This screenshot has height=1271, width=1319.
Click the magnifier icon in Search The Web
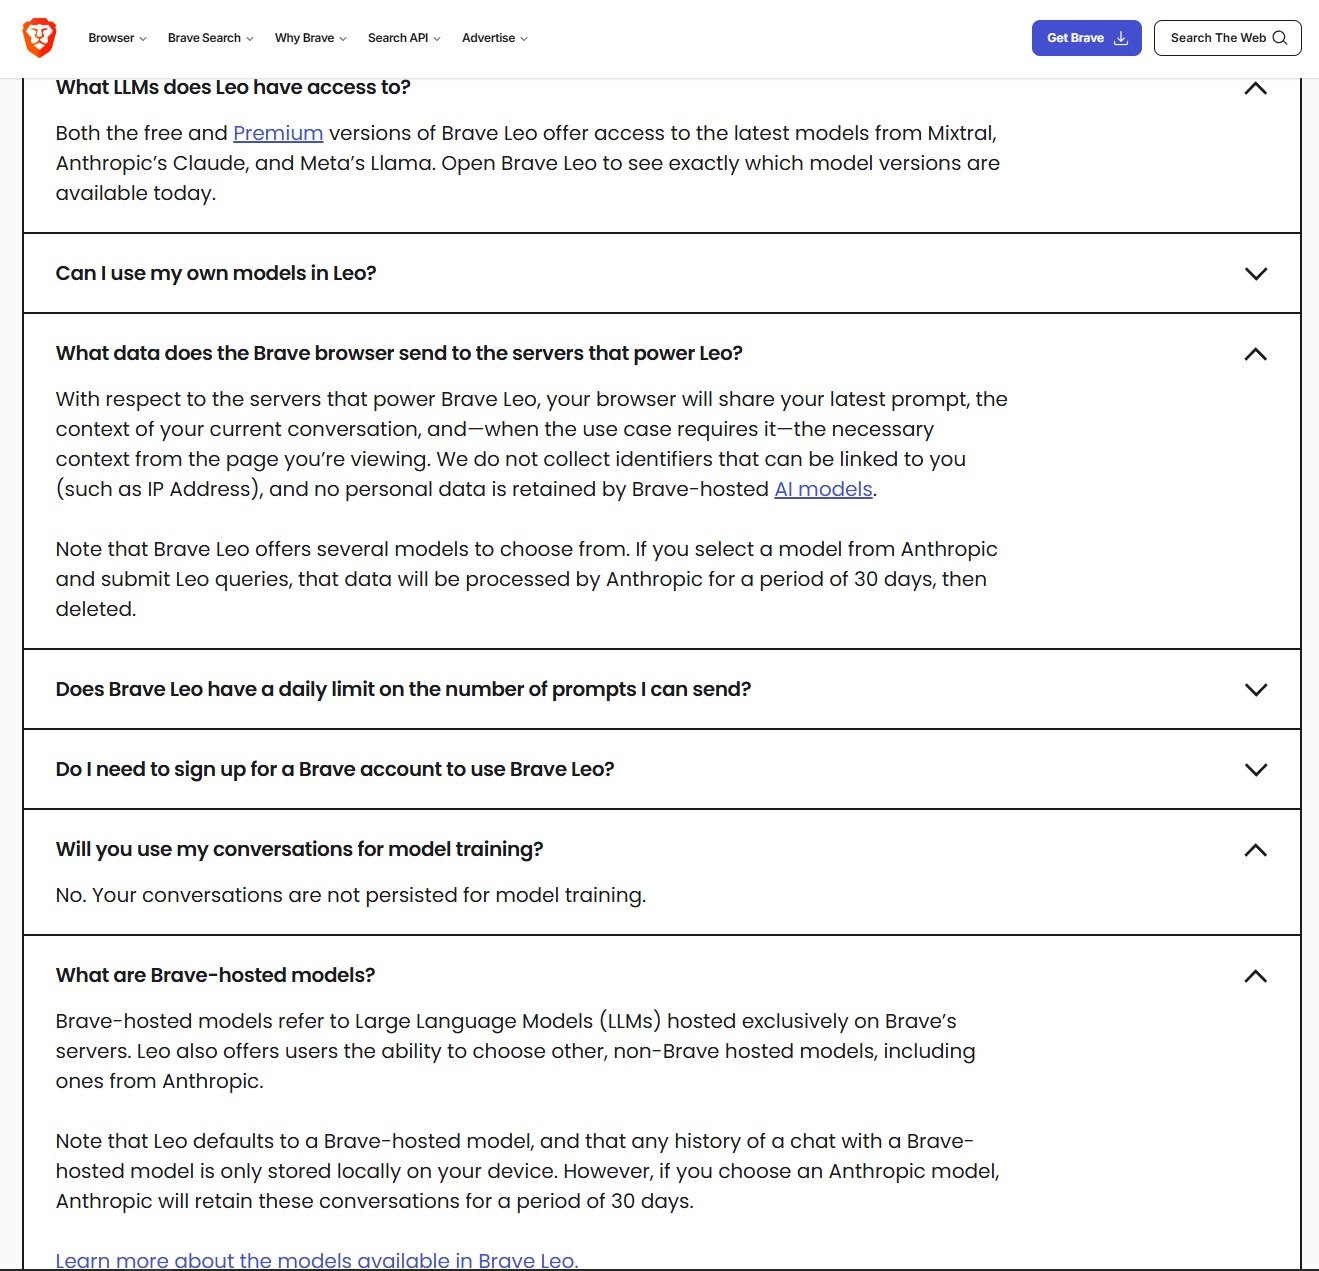[x=1279, y=38]
